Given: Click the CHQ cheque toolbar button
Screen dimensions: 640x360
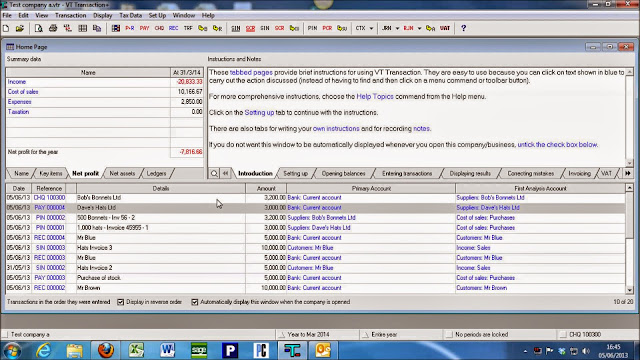Looking at the screenshot, I should pyautogui.click(x=159, y=28).
